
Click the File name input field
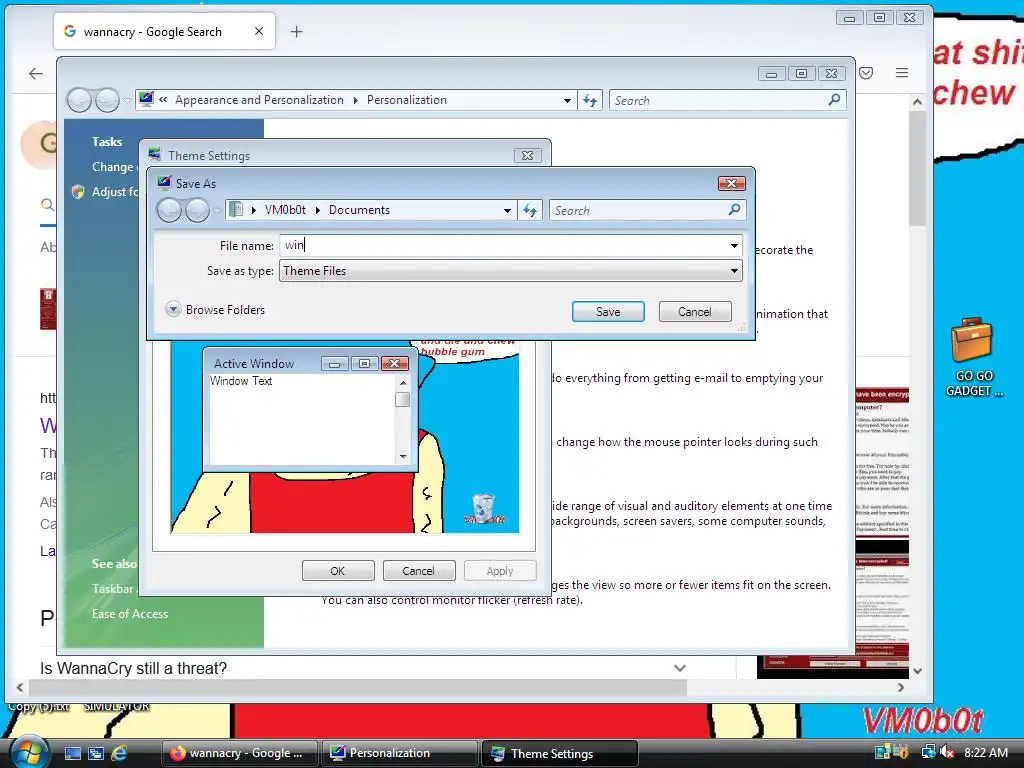coord(503,246)
